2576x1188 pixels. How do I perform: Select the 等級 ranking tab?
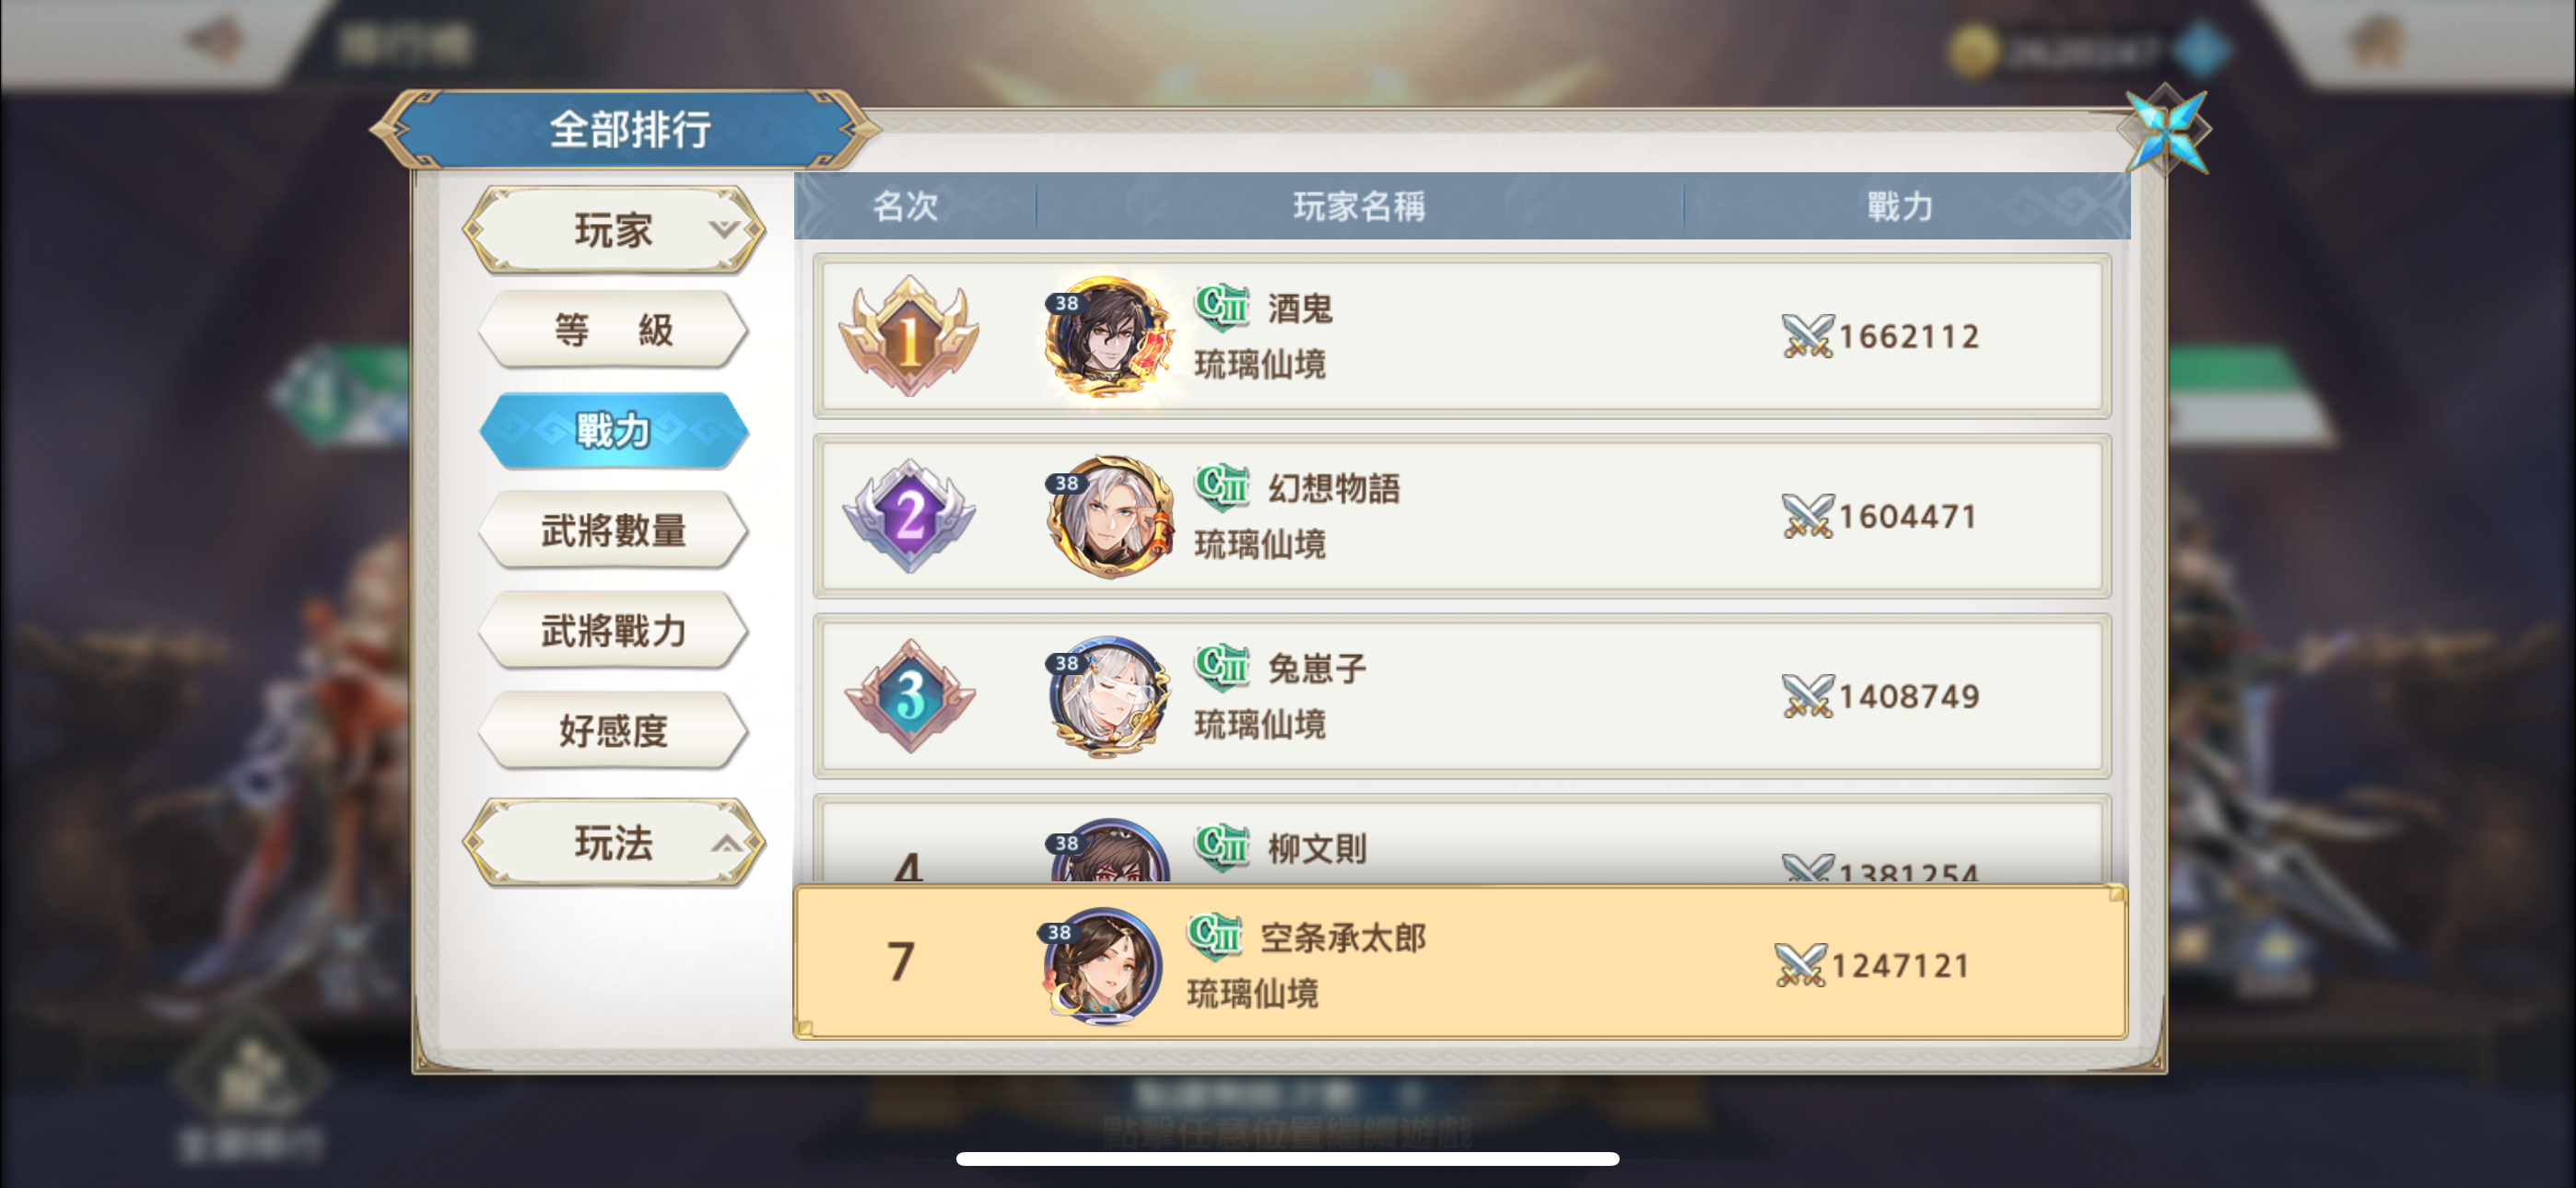coord(613,330)
